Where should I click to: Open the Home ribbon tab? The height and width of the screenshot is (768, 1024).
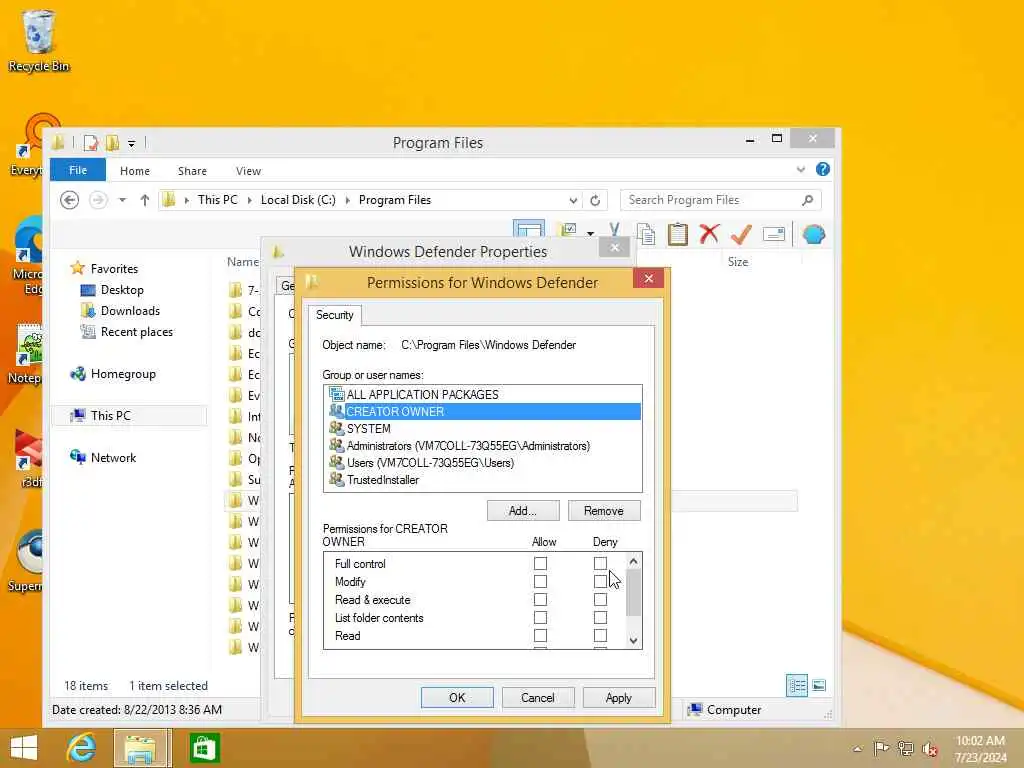135,171
